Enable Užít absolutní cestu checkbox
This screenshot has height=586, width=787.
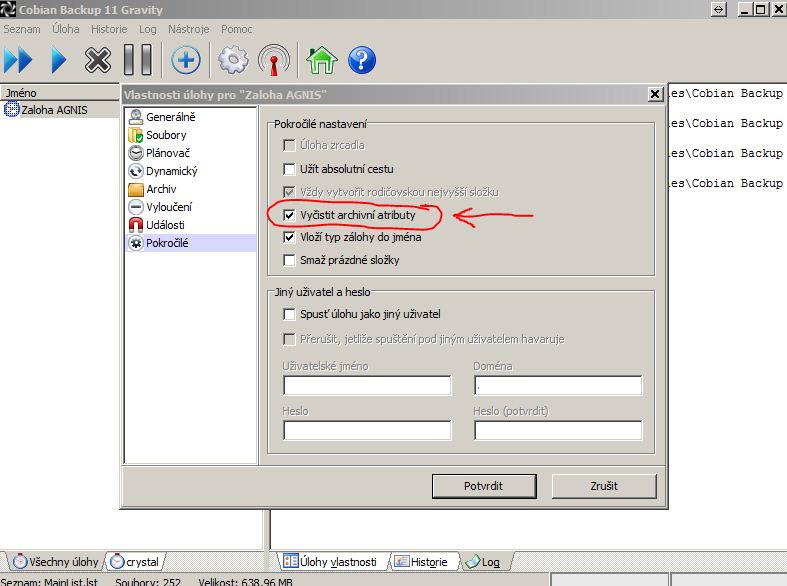tap(289, 169)
